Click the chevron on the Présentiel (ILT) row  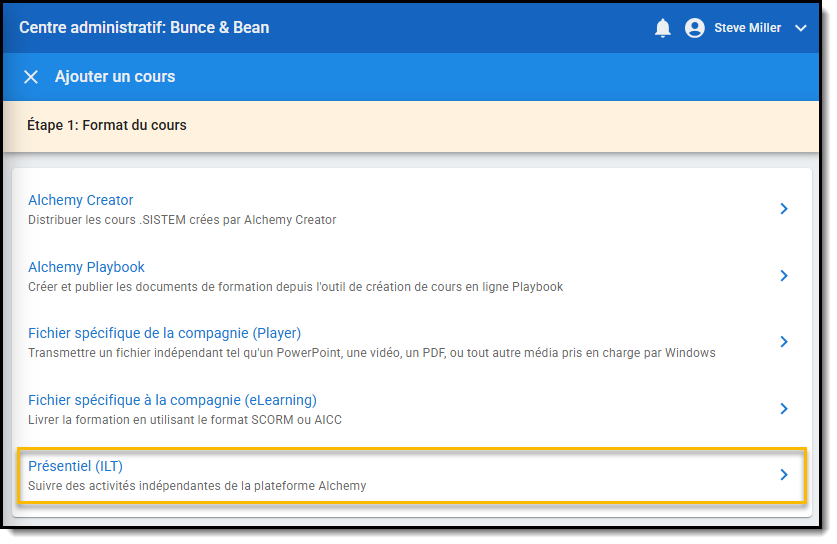tap(784, 475)
